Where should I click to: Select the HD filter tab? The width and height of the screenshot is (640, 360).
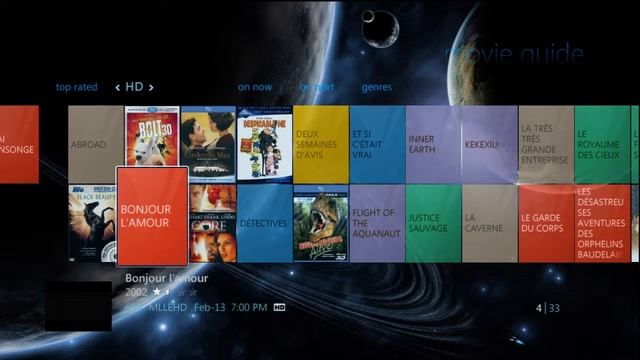(x=134, y=87)
